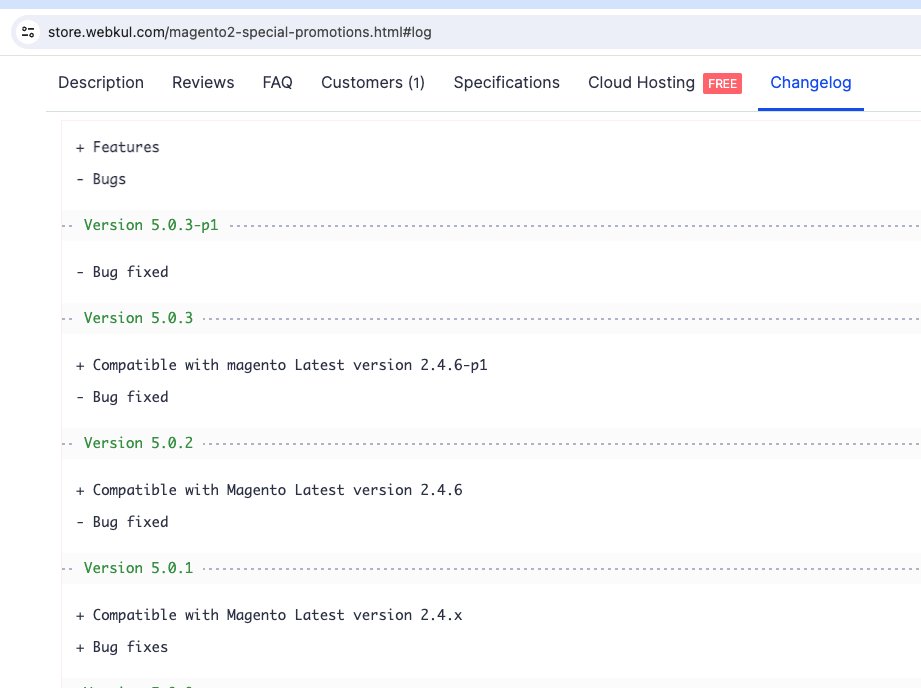
Task: Click the 'Version 5.0.3-p1' heading
Action: (151, 225)
